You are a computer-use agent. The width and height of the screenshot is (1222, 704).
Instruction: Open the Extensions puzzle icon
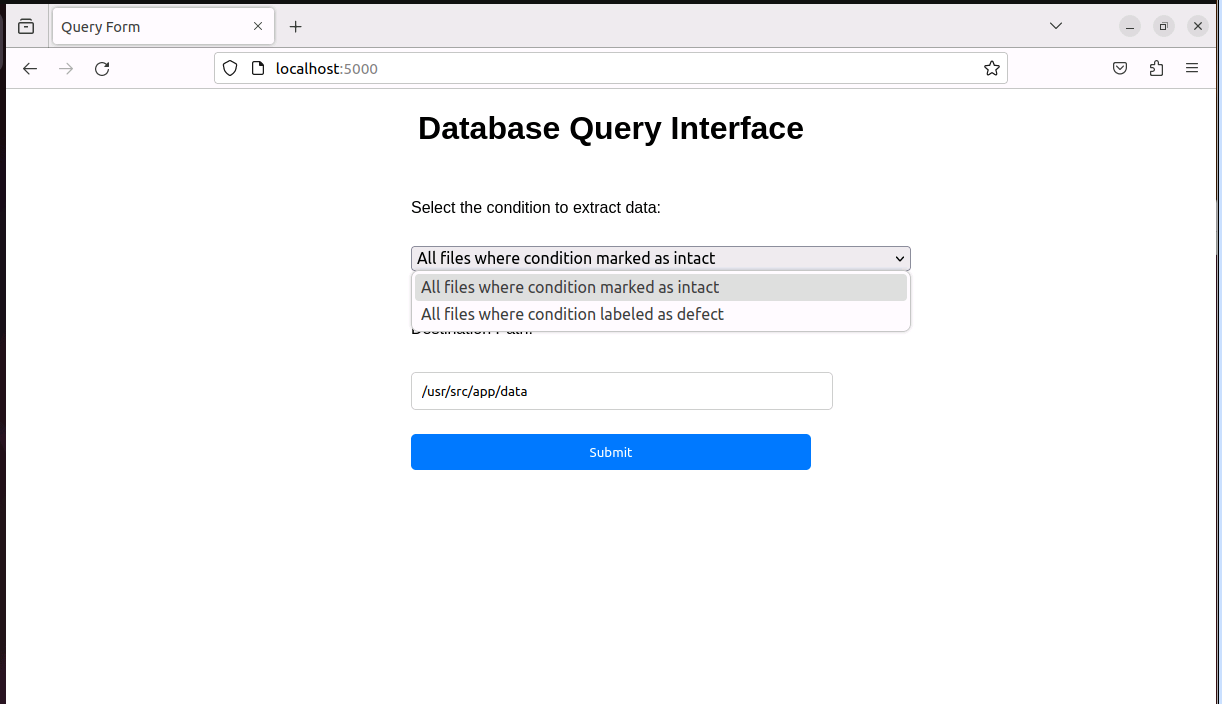click(x=1156, y=69)
